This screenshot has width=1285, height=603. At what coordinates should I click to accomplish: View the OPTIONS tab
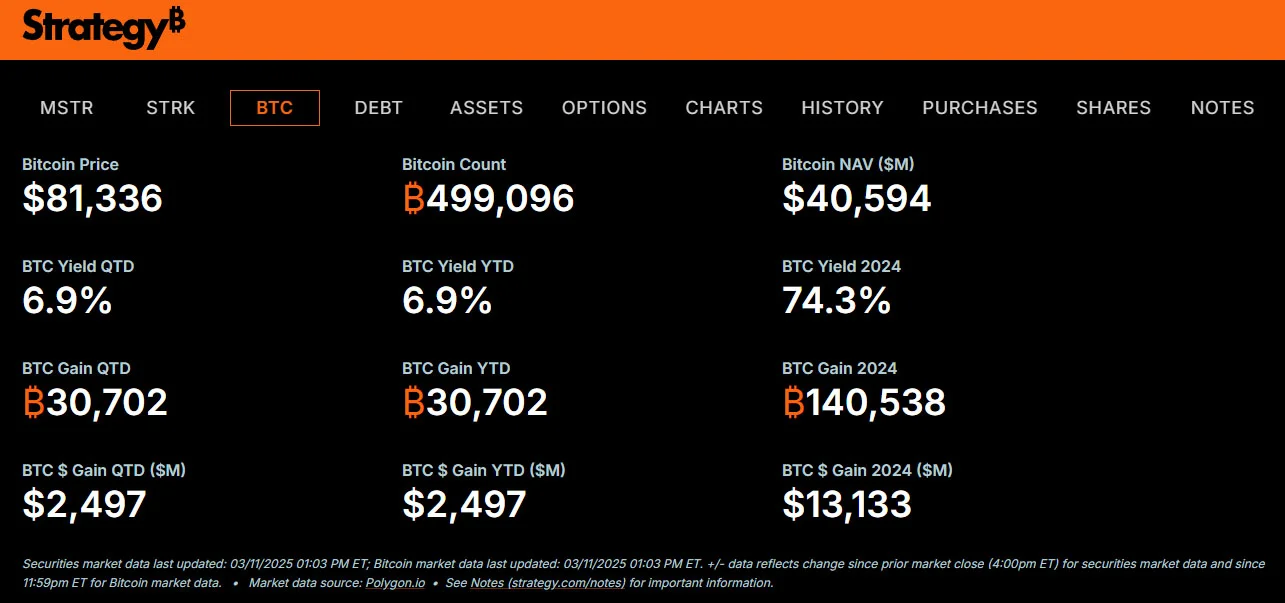coord(604,108)
